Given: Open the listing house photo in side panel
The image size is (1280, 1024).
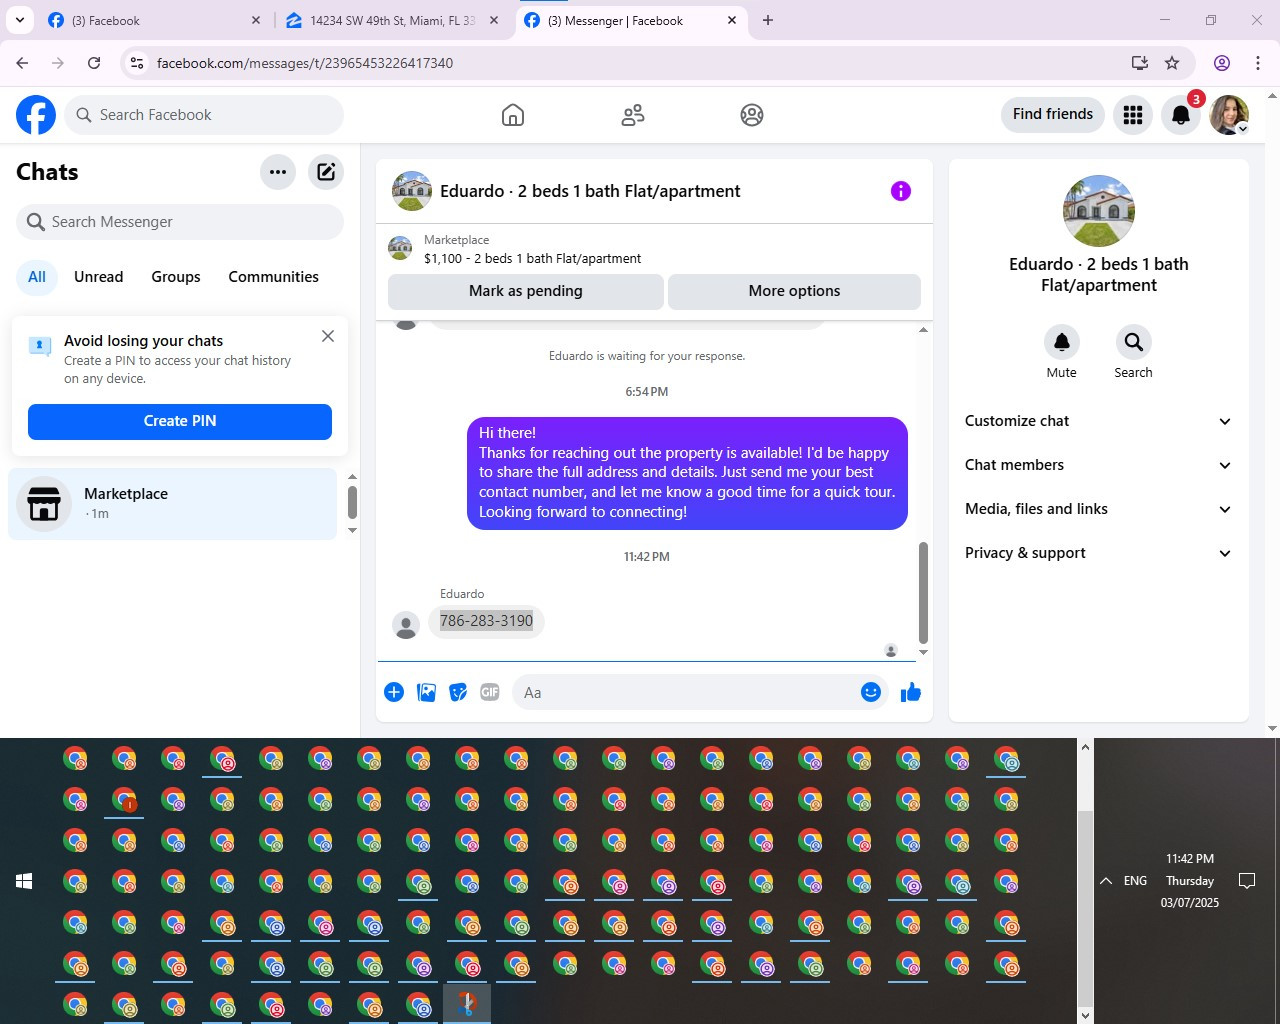Looking at the screenshot, I should tap(1099, 211).
